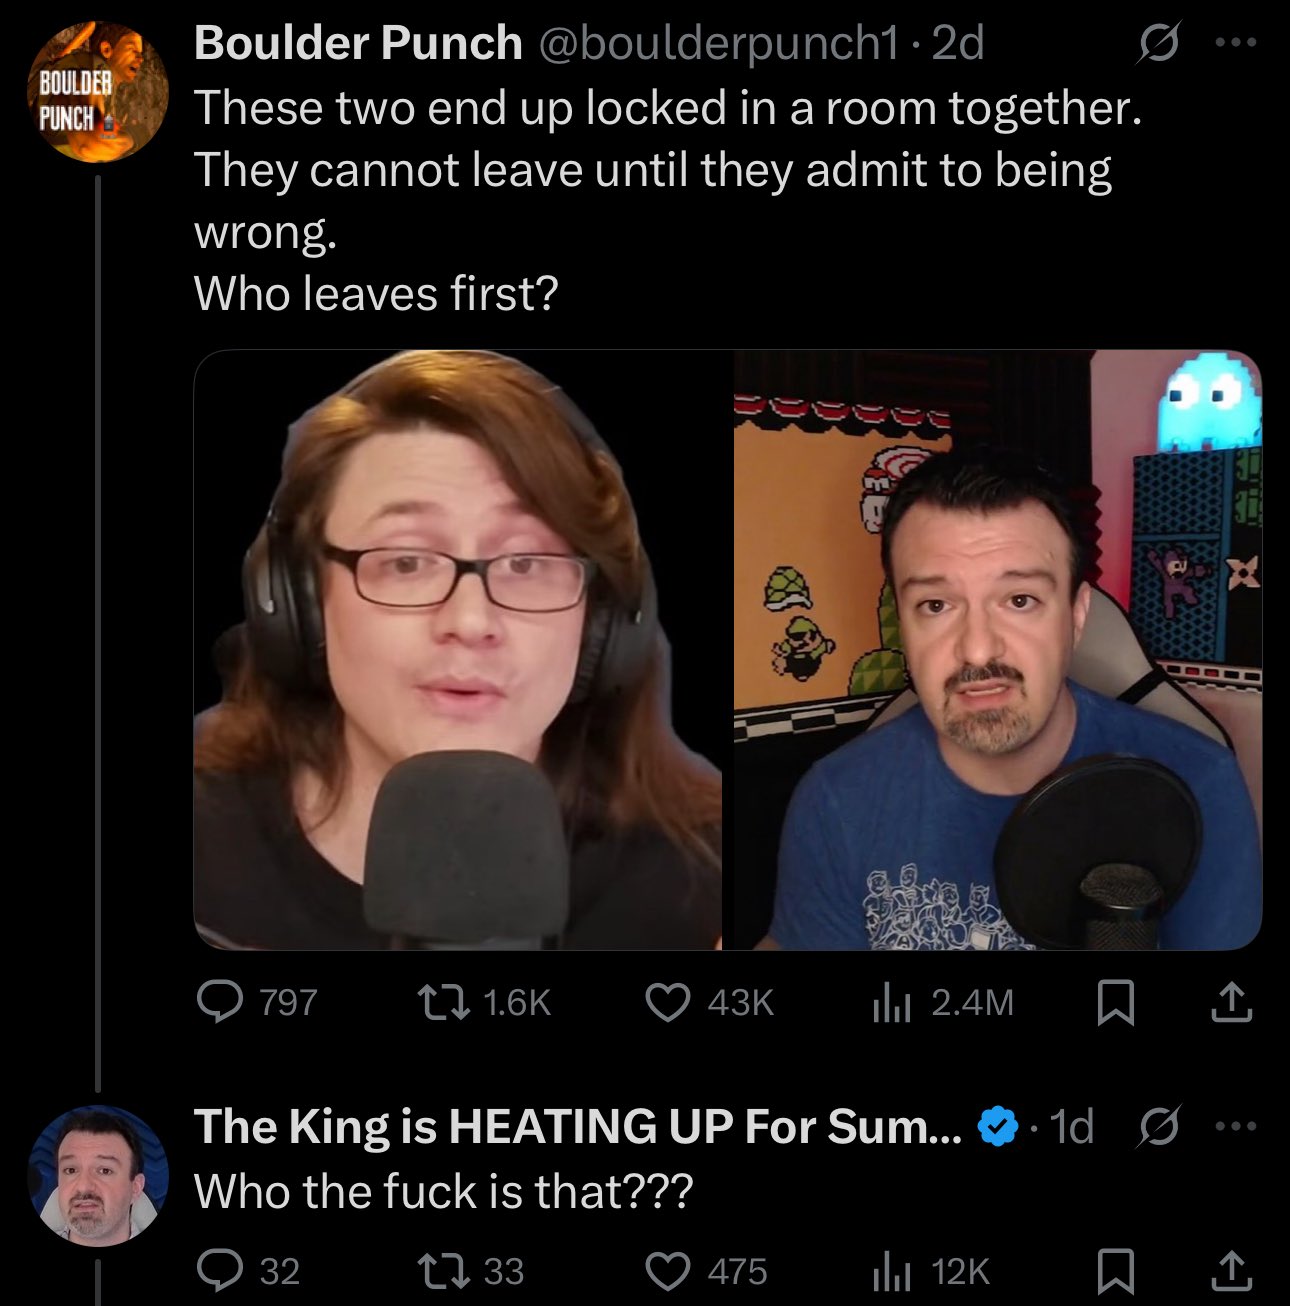The height and width of the screenshot is (1306, 1290).
Task: Open Grok icon on the reply tweet
Action: (x=1159, y=1127)
